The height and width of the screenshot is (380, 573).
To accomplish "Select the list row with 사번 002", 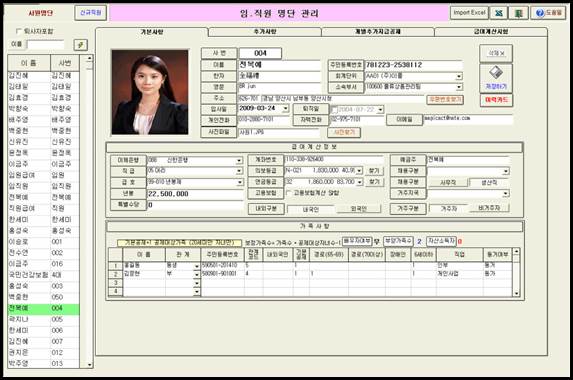I will tap(43, 253).
